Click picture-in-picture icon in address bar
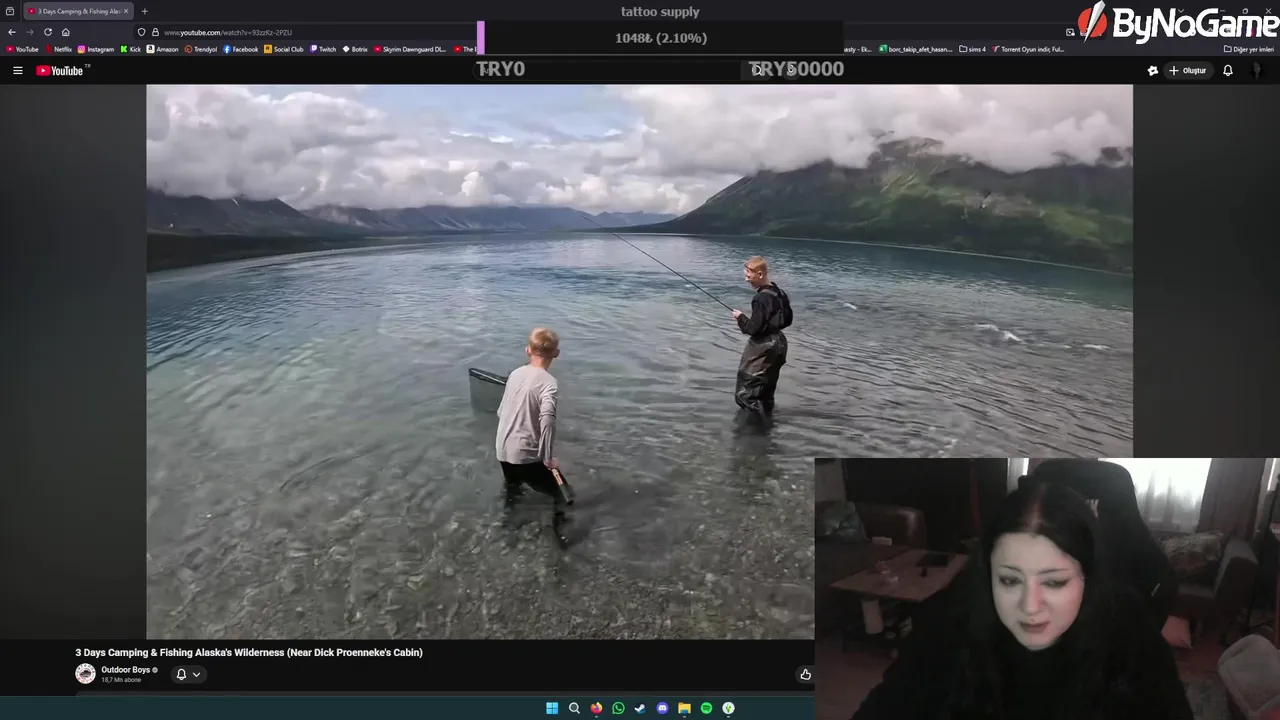1280x720 pixels. [1070, 32]
